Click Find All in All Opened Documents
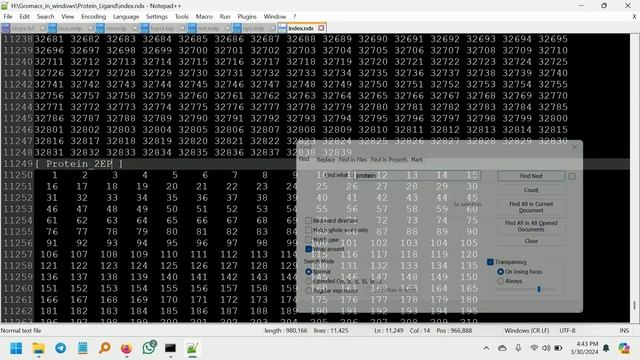640x360 pixels. 531,226
